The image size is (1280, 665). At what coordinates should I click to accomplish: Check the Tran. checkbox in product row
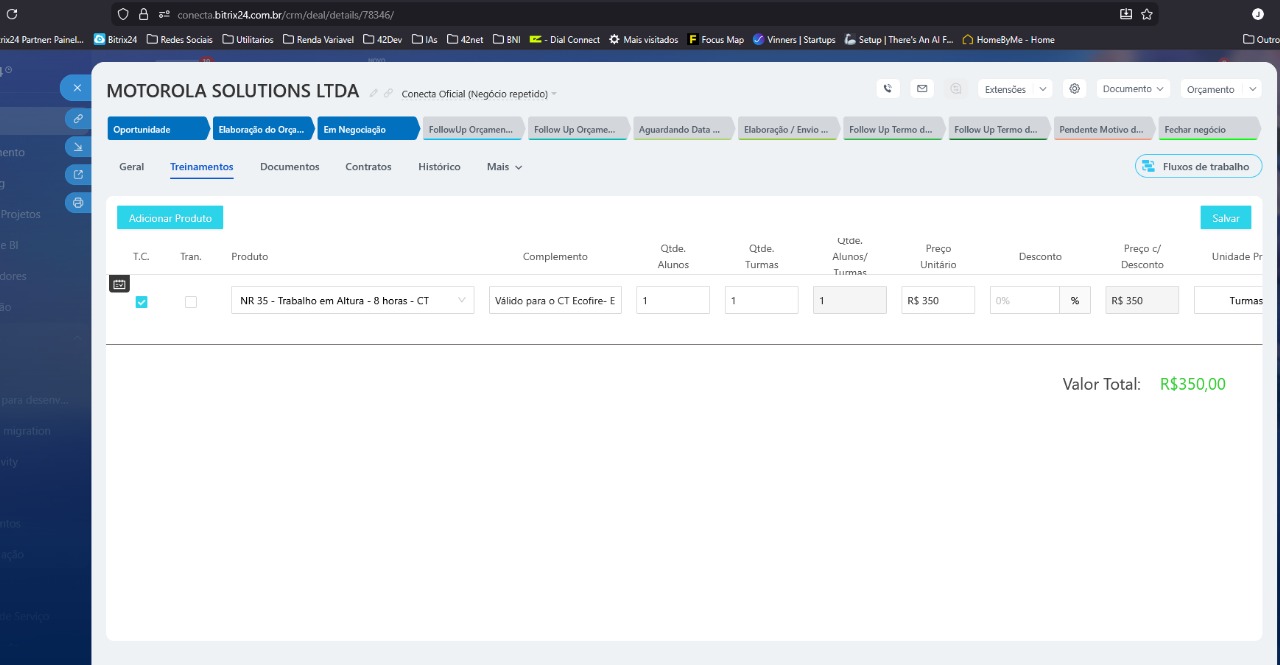point(191,302)
